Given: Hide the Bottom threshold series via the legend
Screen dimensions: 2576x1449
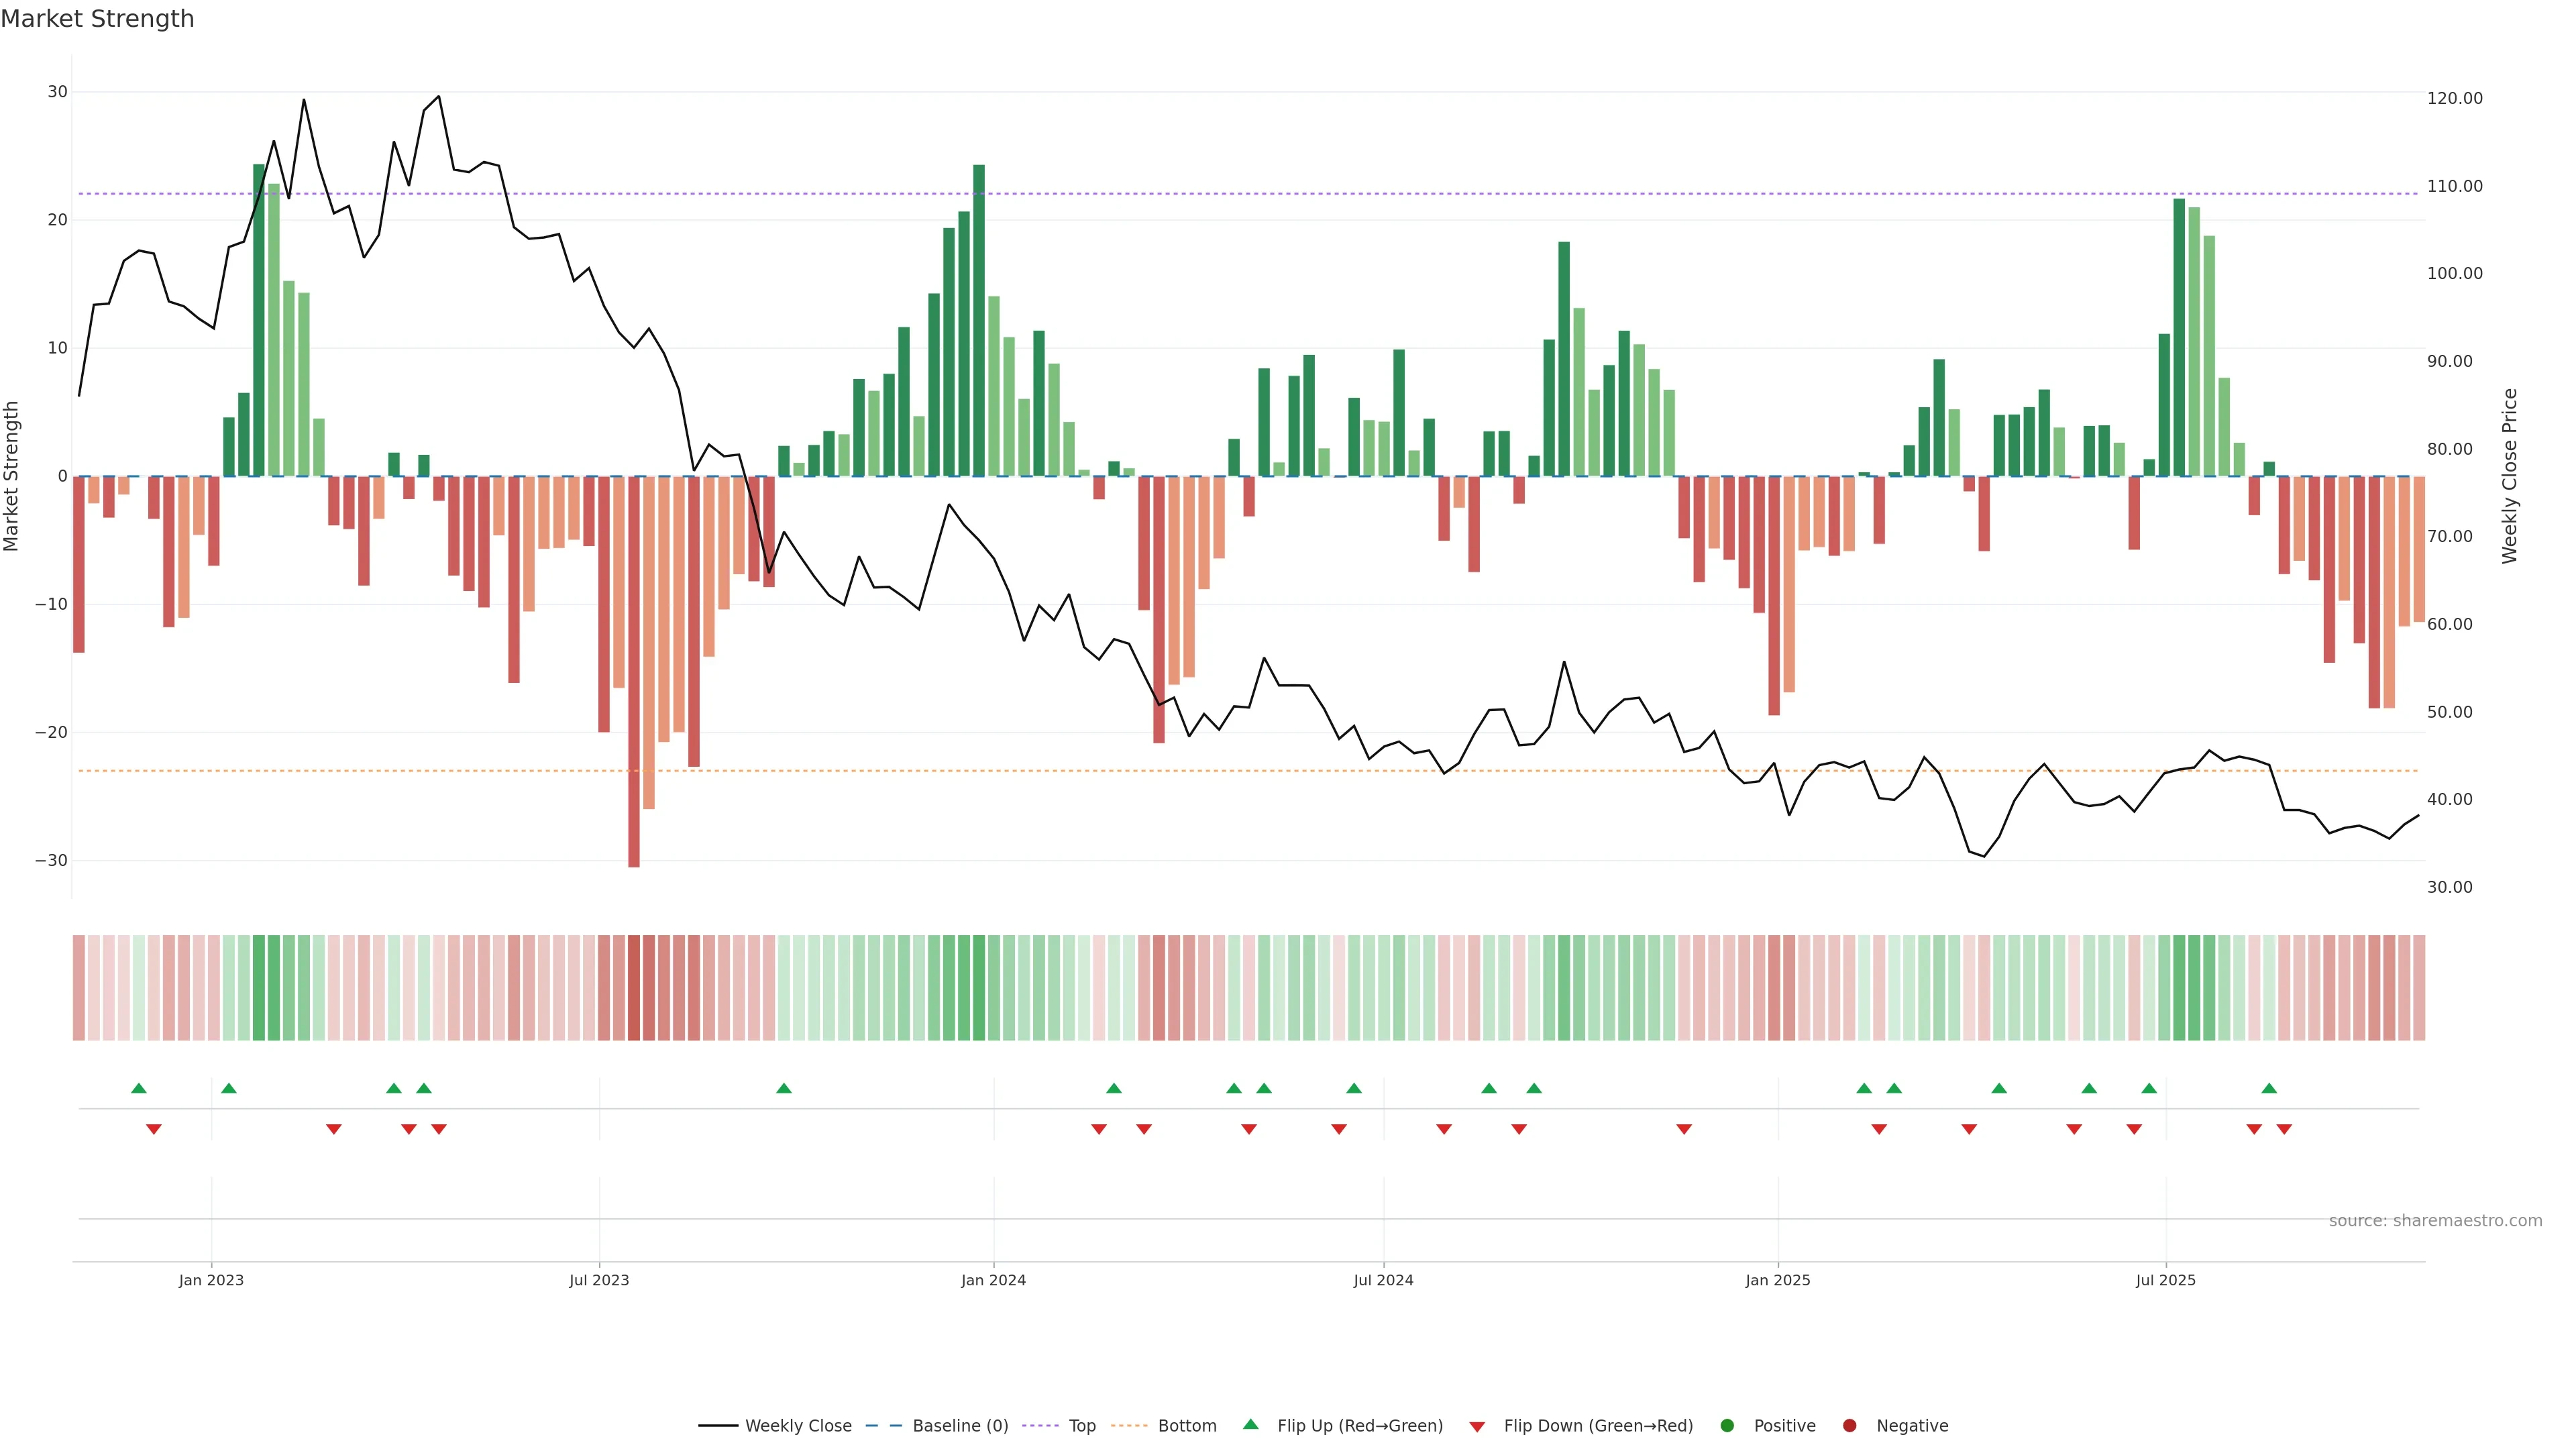Looking at the screenshot, I should (x=1187, y=1426).
